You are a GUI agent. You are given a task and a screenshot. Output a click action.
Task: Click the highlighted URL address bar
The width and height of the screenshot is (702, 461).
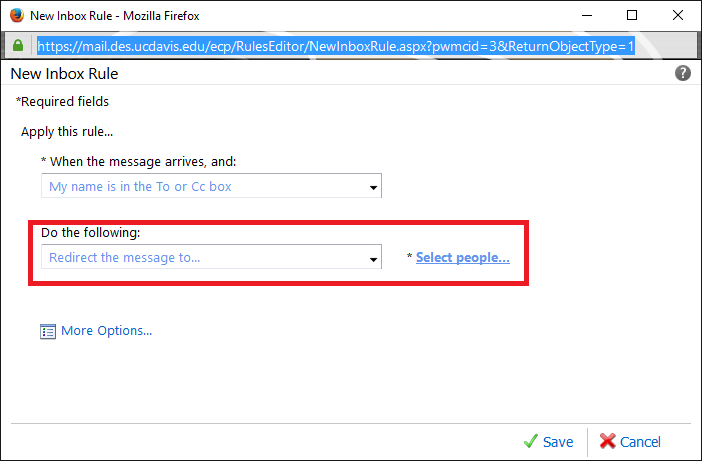(335, 46)
